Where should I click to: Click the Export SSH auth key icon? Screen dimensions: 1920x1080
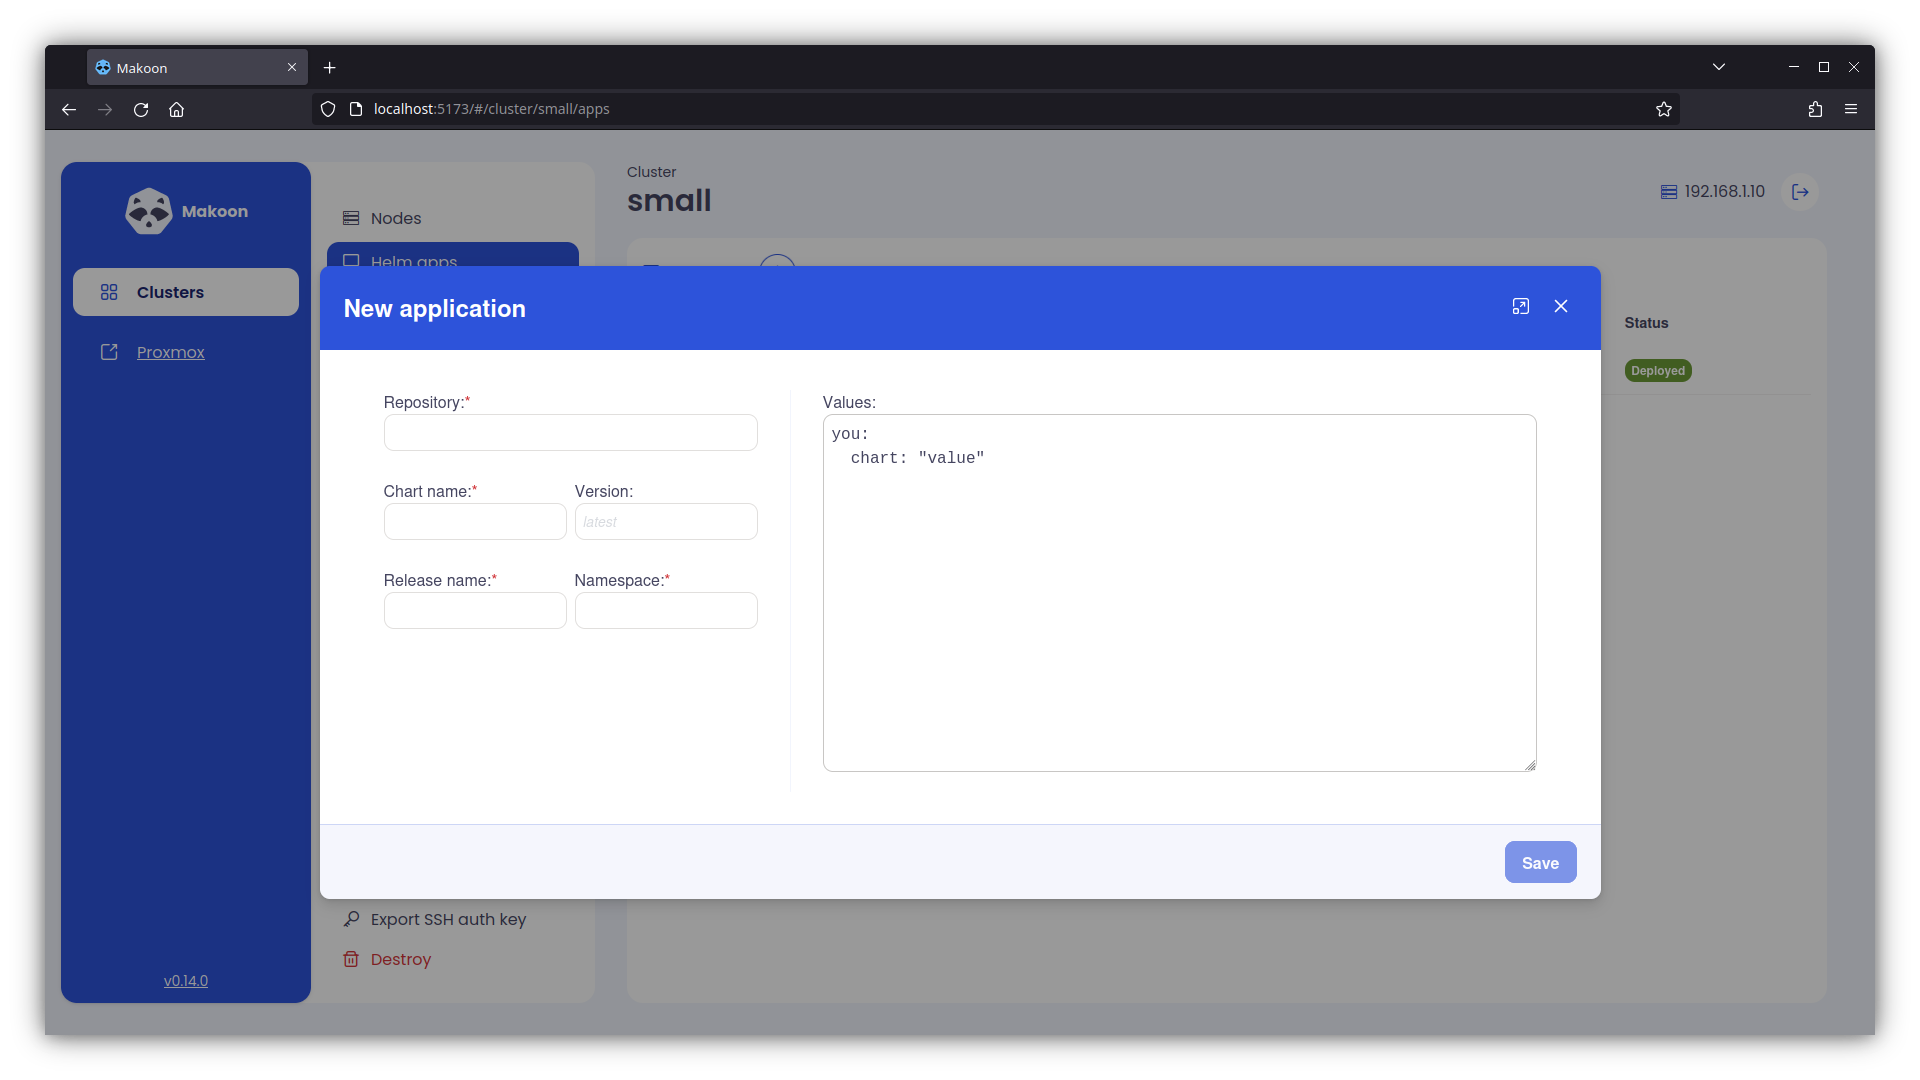[x=351, y=919]
